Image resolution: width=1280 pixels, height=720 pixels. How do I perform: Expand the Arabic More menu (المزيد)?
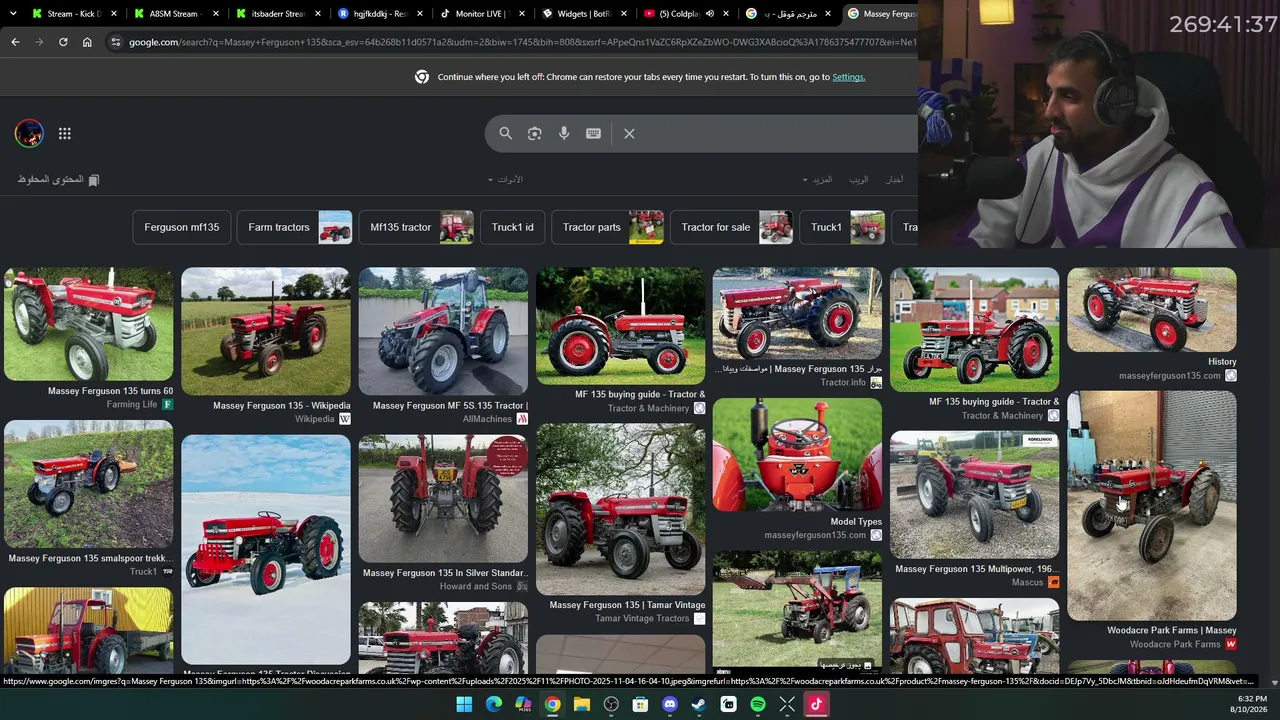[817, 179]
